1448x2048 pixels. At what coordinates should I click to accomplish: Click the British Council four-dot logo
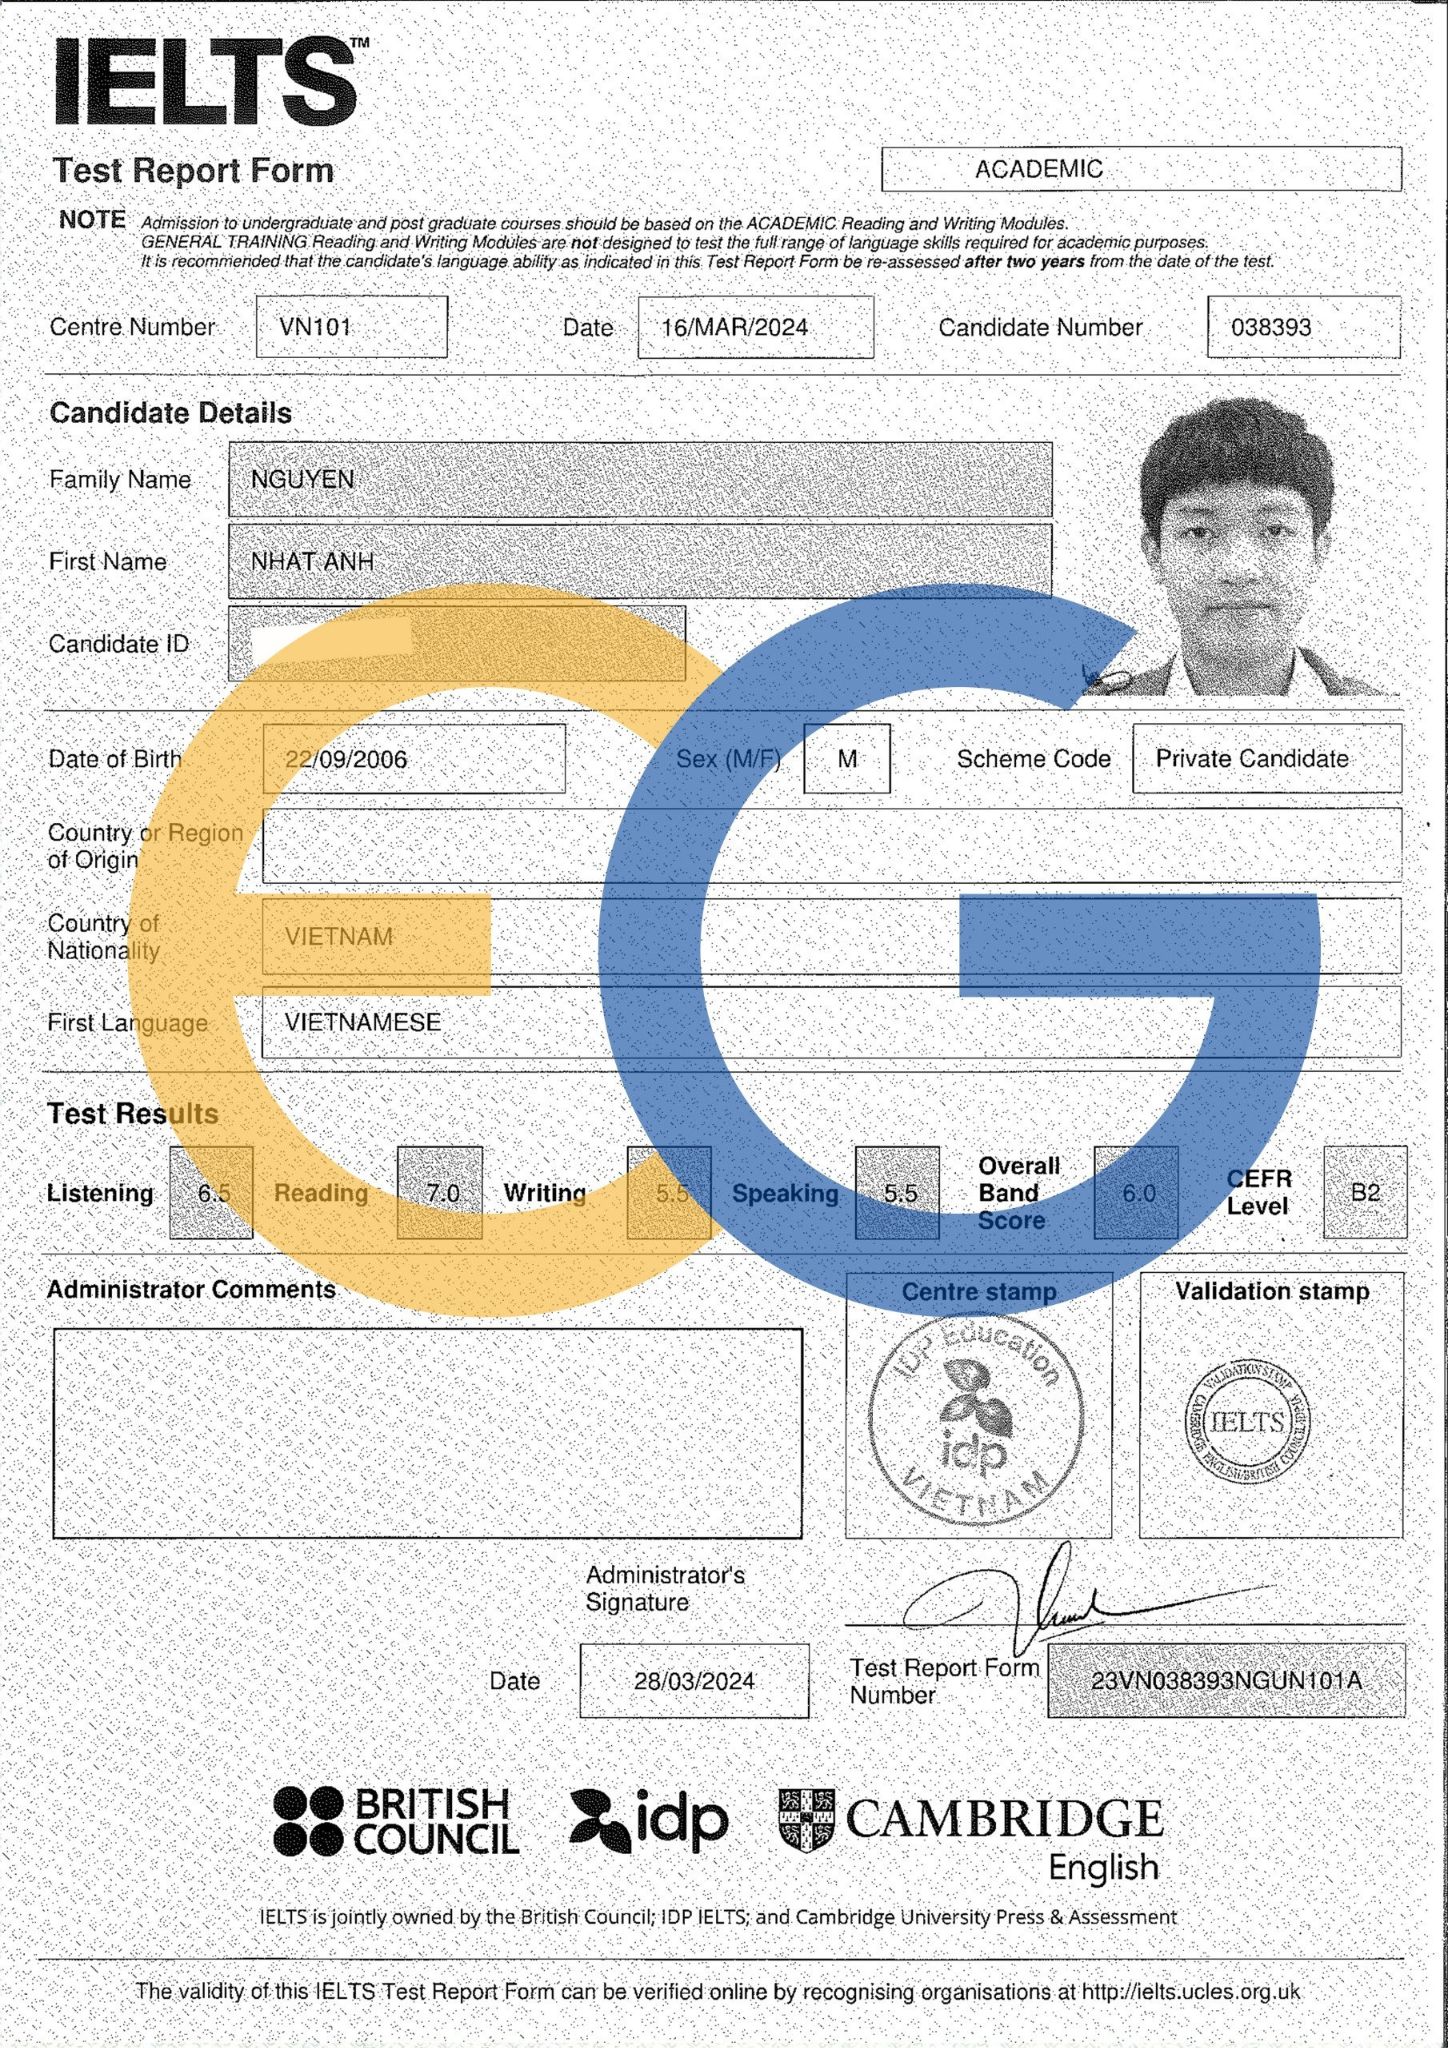[x=308, y=1821]
